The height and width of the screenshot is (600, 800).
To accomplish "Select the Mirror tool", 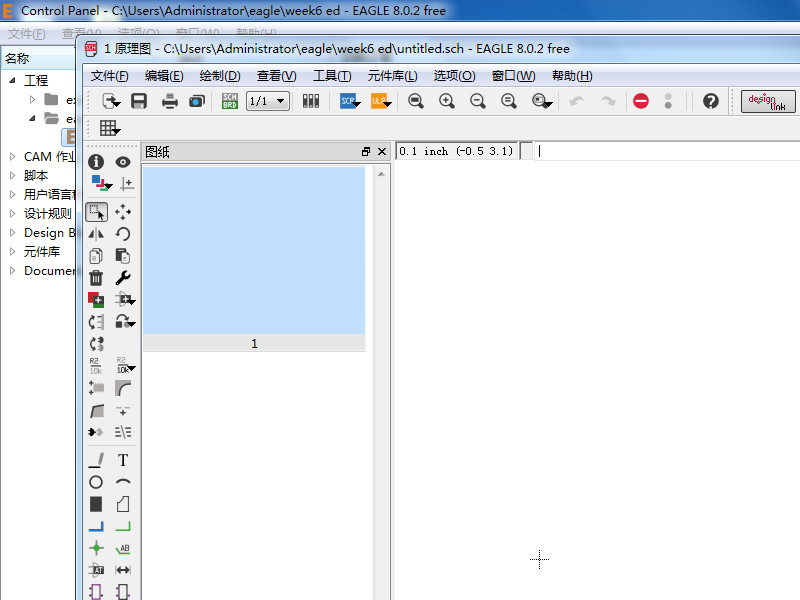I will point(96,234).
